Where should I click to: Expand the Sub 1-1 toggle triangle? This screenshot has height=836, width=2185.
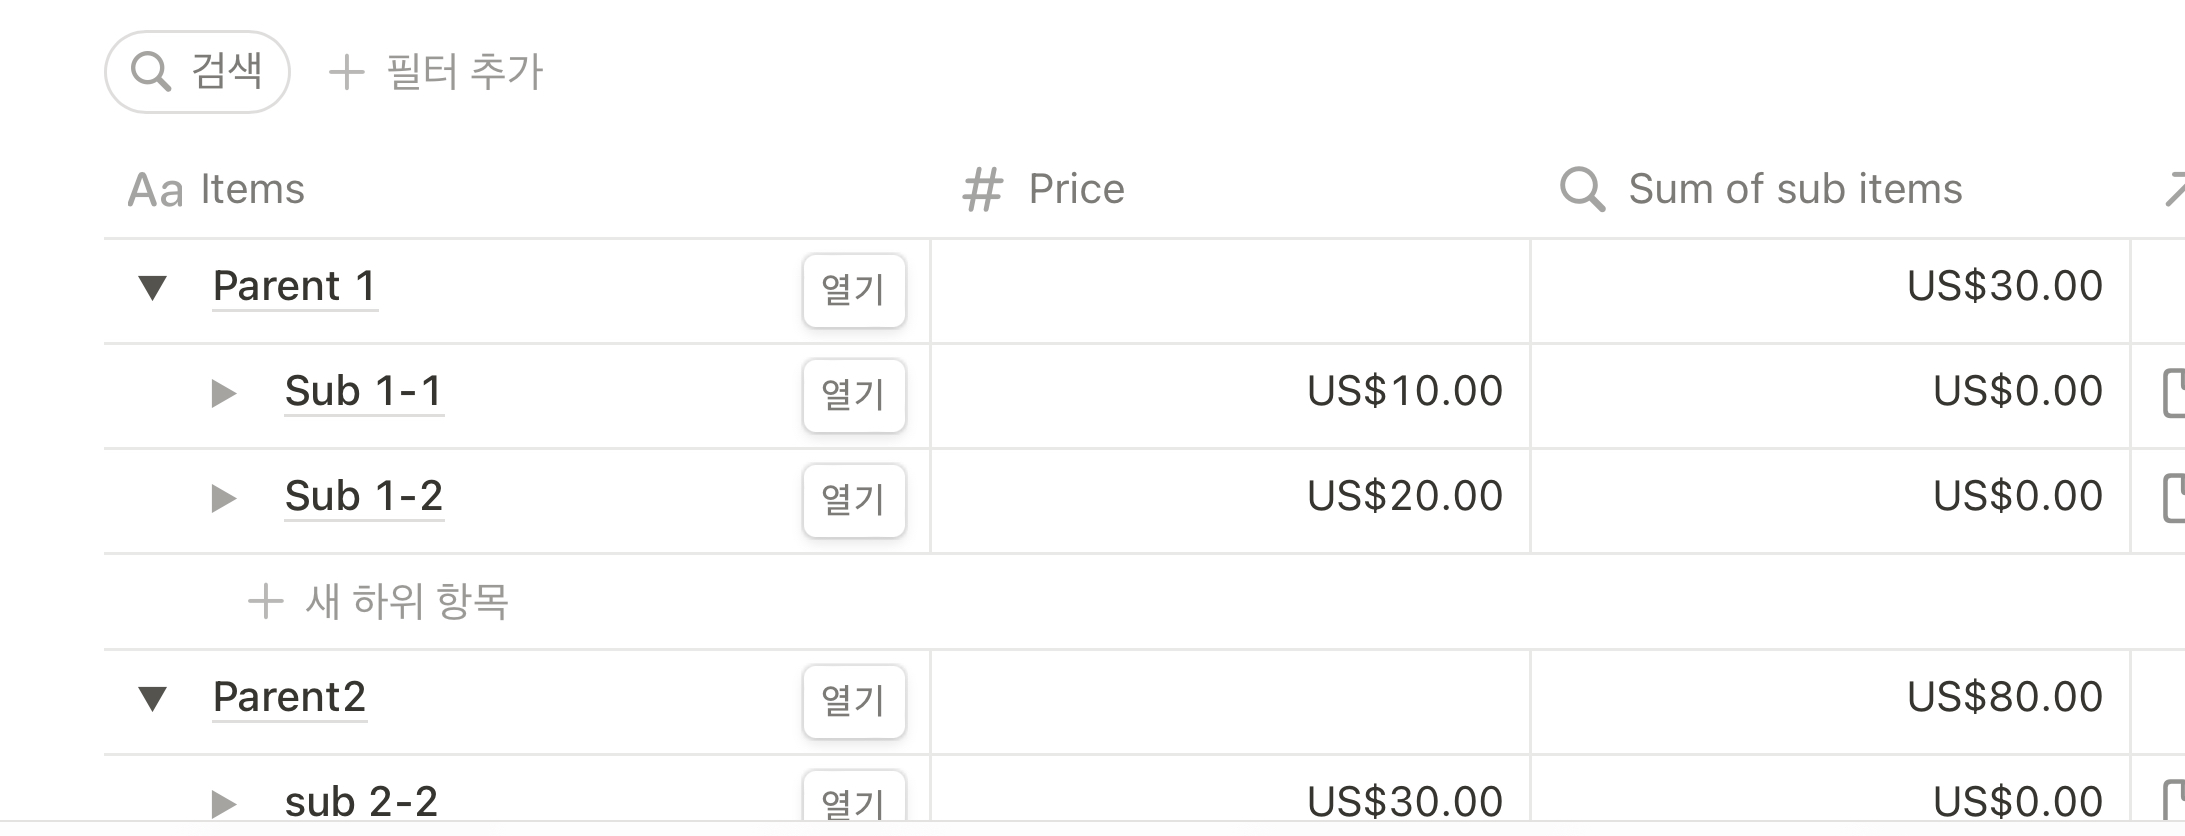pos(224,393)
